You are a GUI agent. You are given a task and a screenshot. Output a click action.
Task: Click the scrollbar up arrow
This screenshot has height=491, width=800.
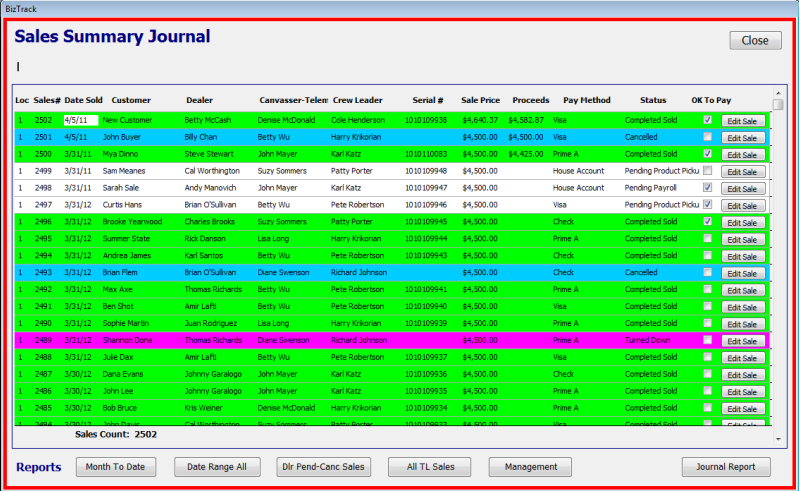pyautogui.click(x=778, y=93)
